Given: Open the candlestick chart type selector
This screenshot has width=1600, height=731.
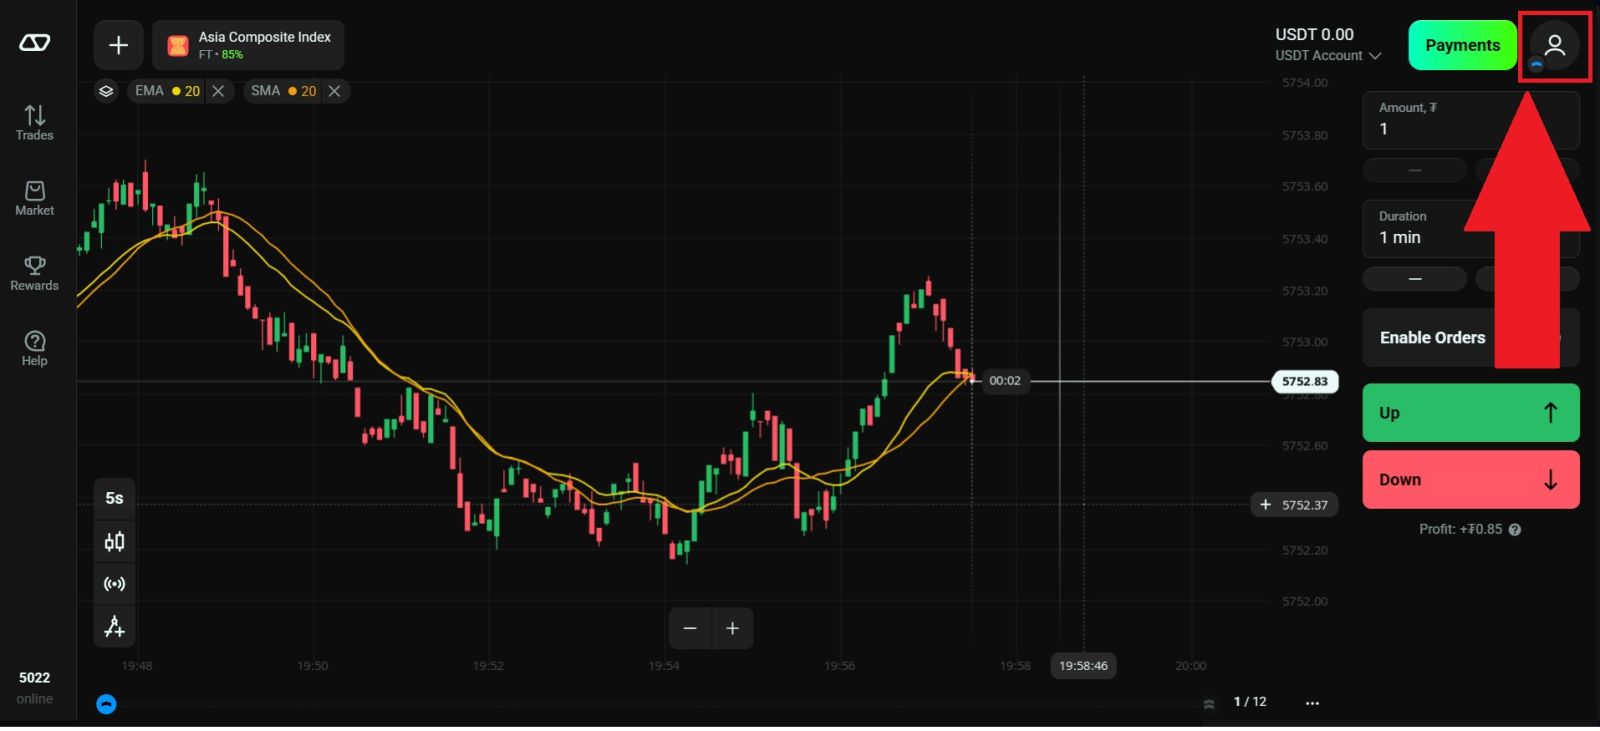Looking at the screenshot, I should pyautogui.click(x=114, y=542).
